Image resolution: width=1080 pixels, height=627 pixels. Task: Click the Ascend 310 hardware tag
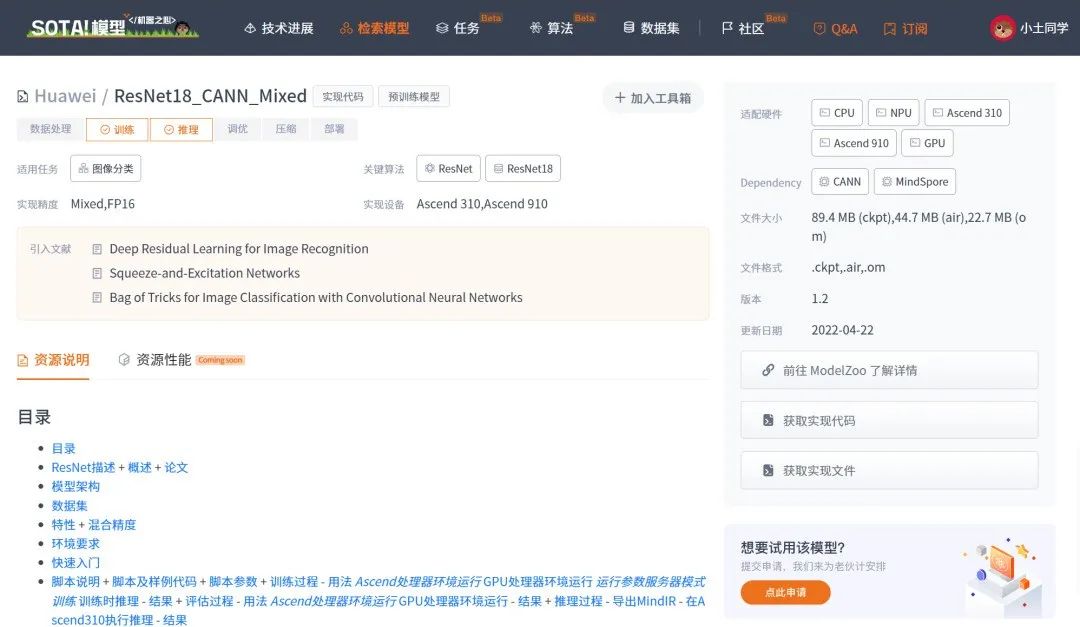pyautogui.click(x=967, y=113)
